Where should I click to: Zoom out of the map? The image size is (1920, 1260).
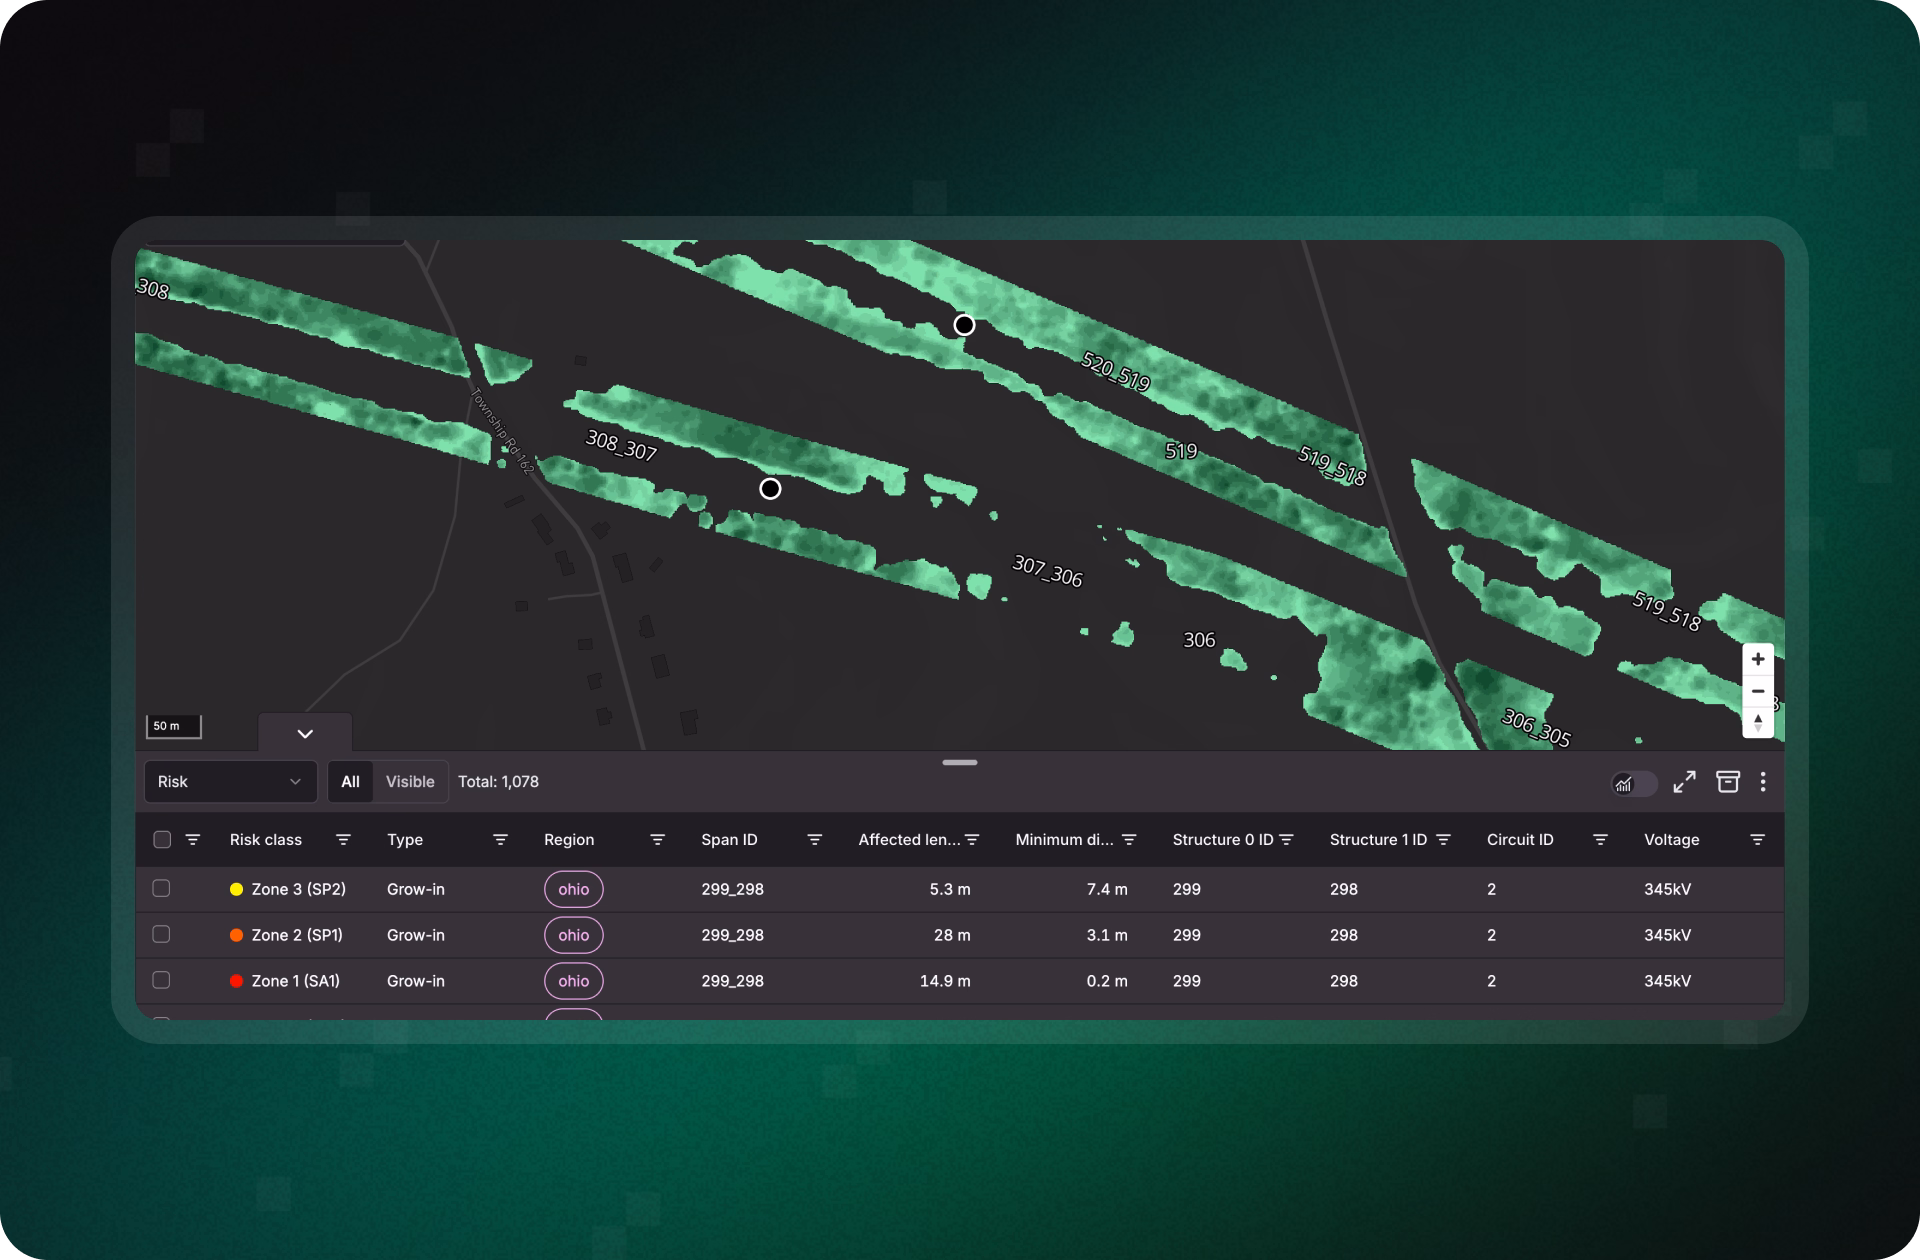click(1757, 692)
